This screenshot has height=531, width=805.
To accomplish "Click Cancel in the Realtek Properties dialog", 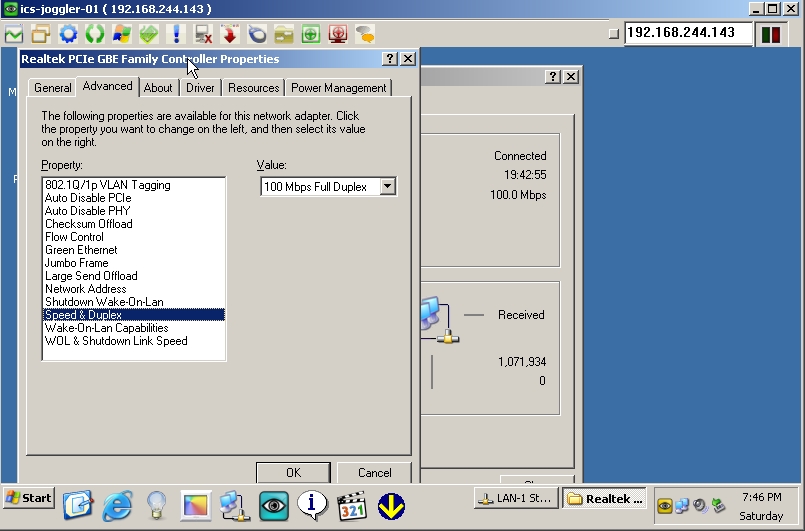I will pyautogui.click(x=374, y=472).
